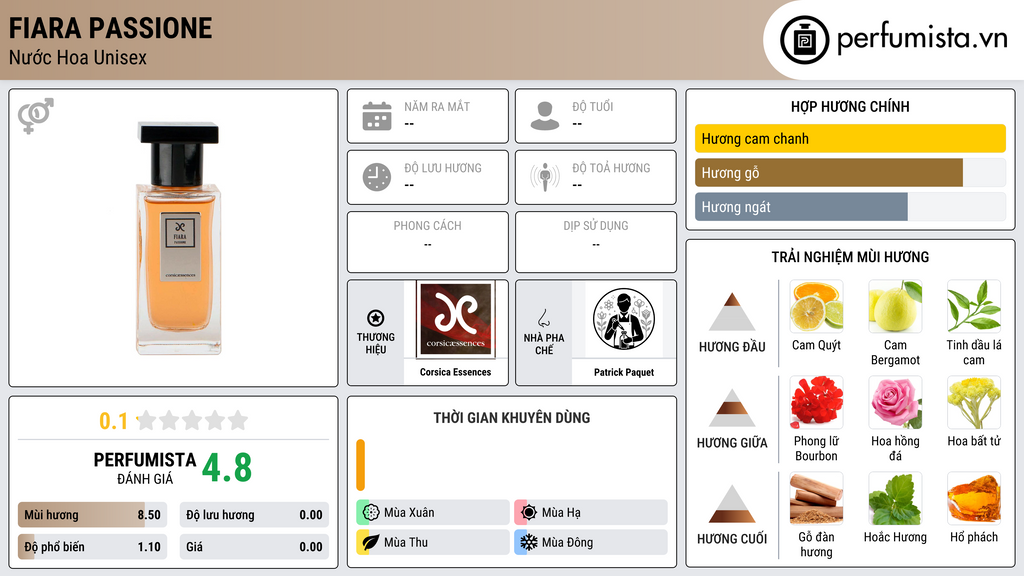Click the sillage icon beside Độ toả hương
This screenshot has height=576, width=1024.
(x=545, y=177)
